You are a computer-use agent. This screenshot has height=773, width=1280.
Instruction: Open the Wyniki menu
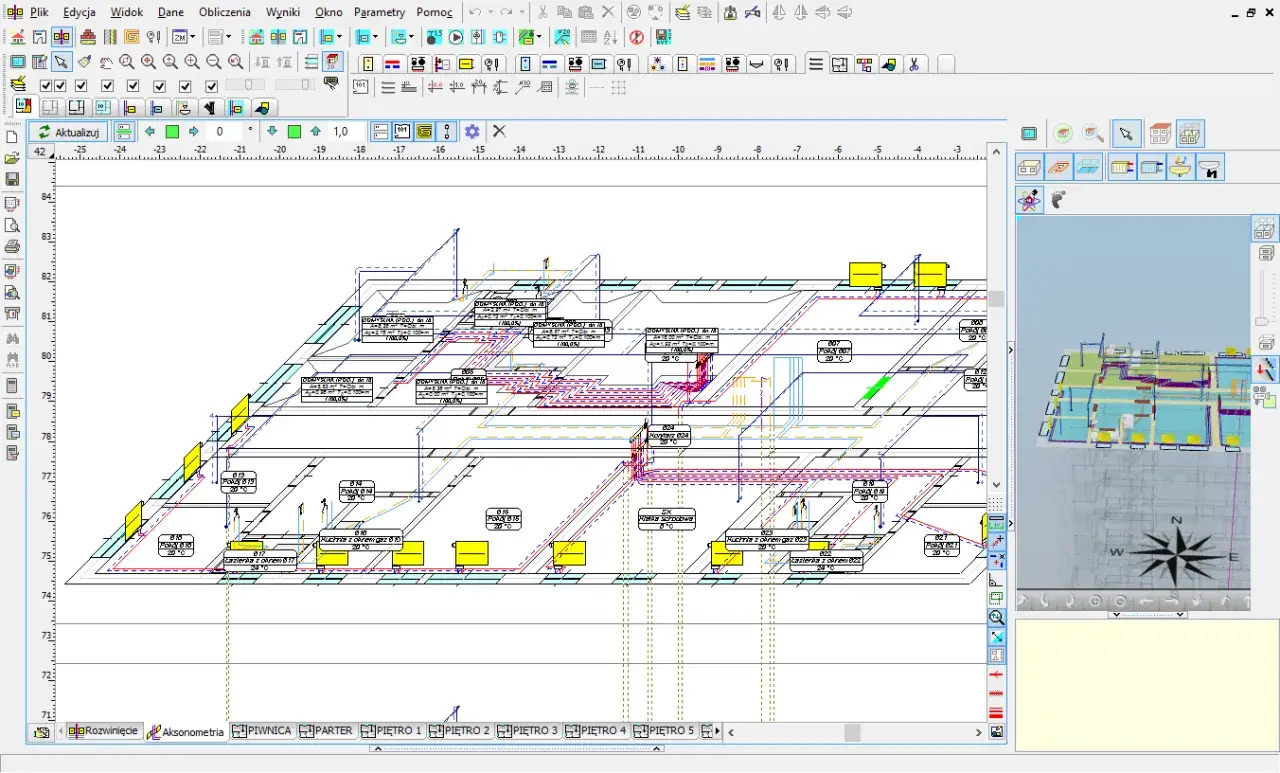point(283,12)
